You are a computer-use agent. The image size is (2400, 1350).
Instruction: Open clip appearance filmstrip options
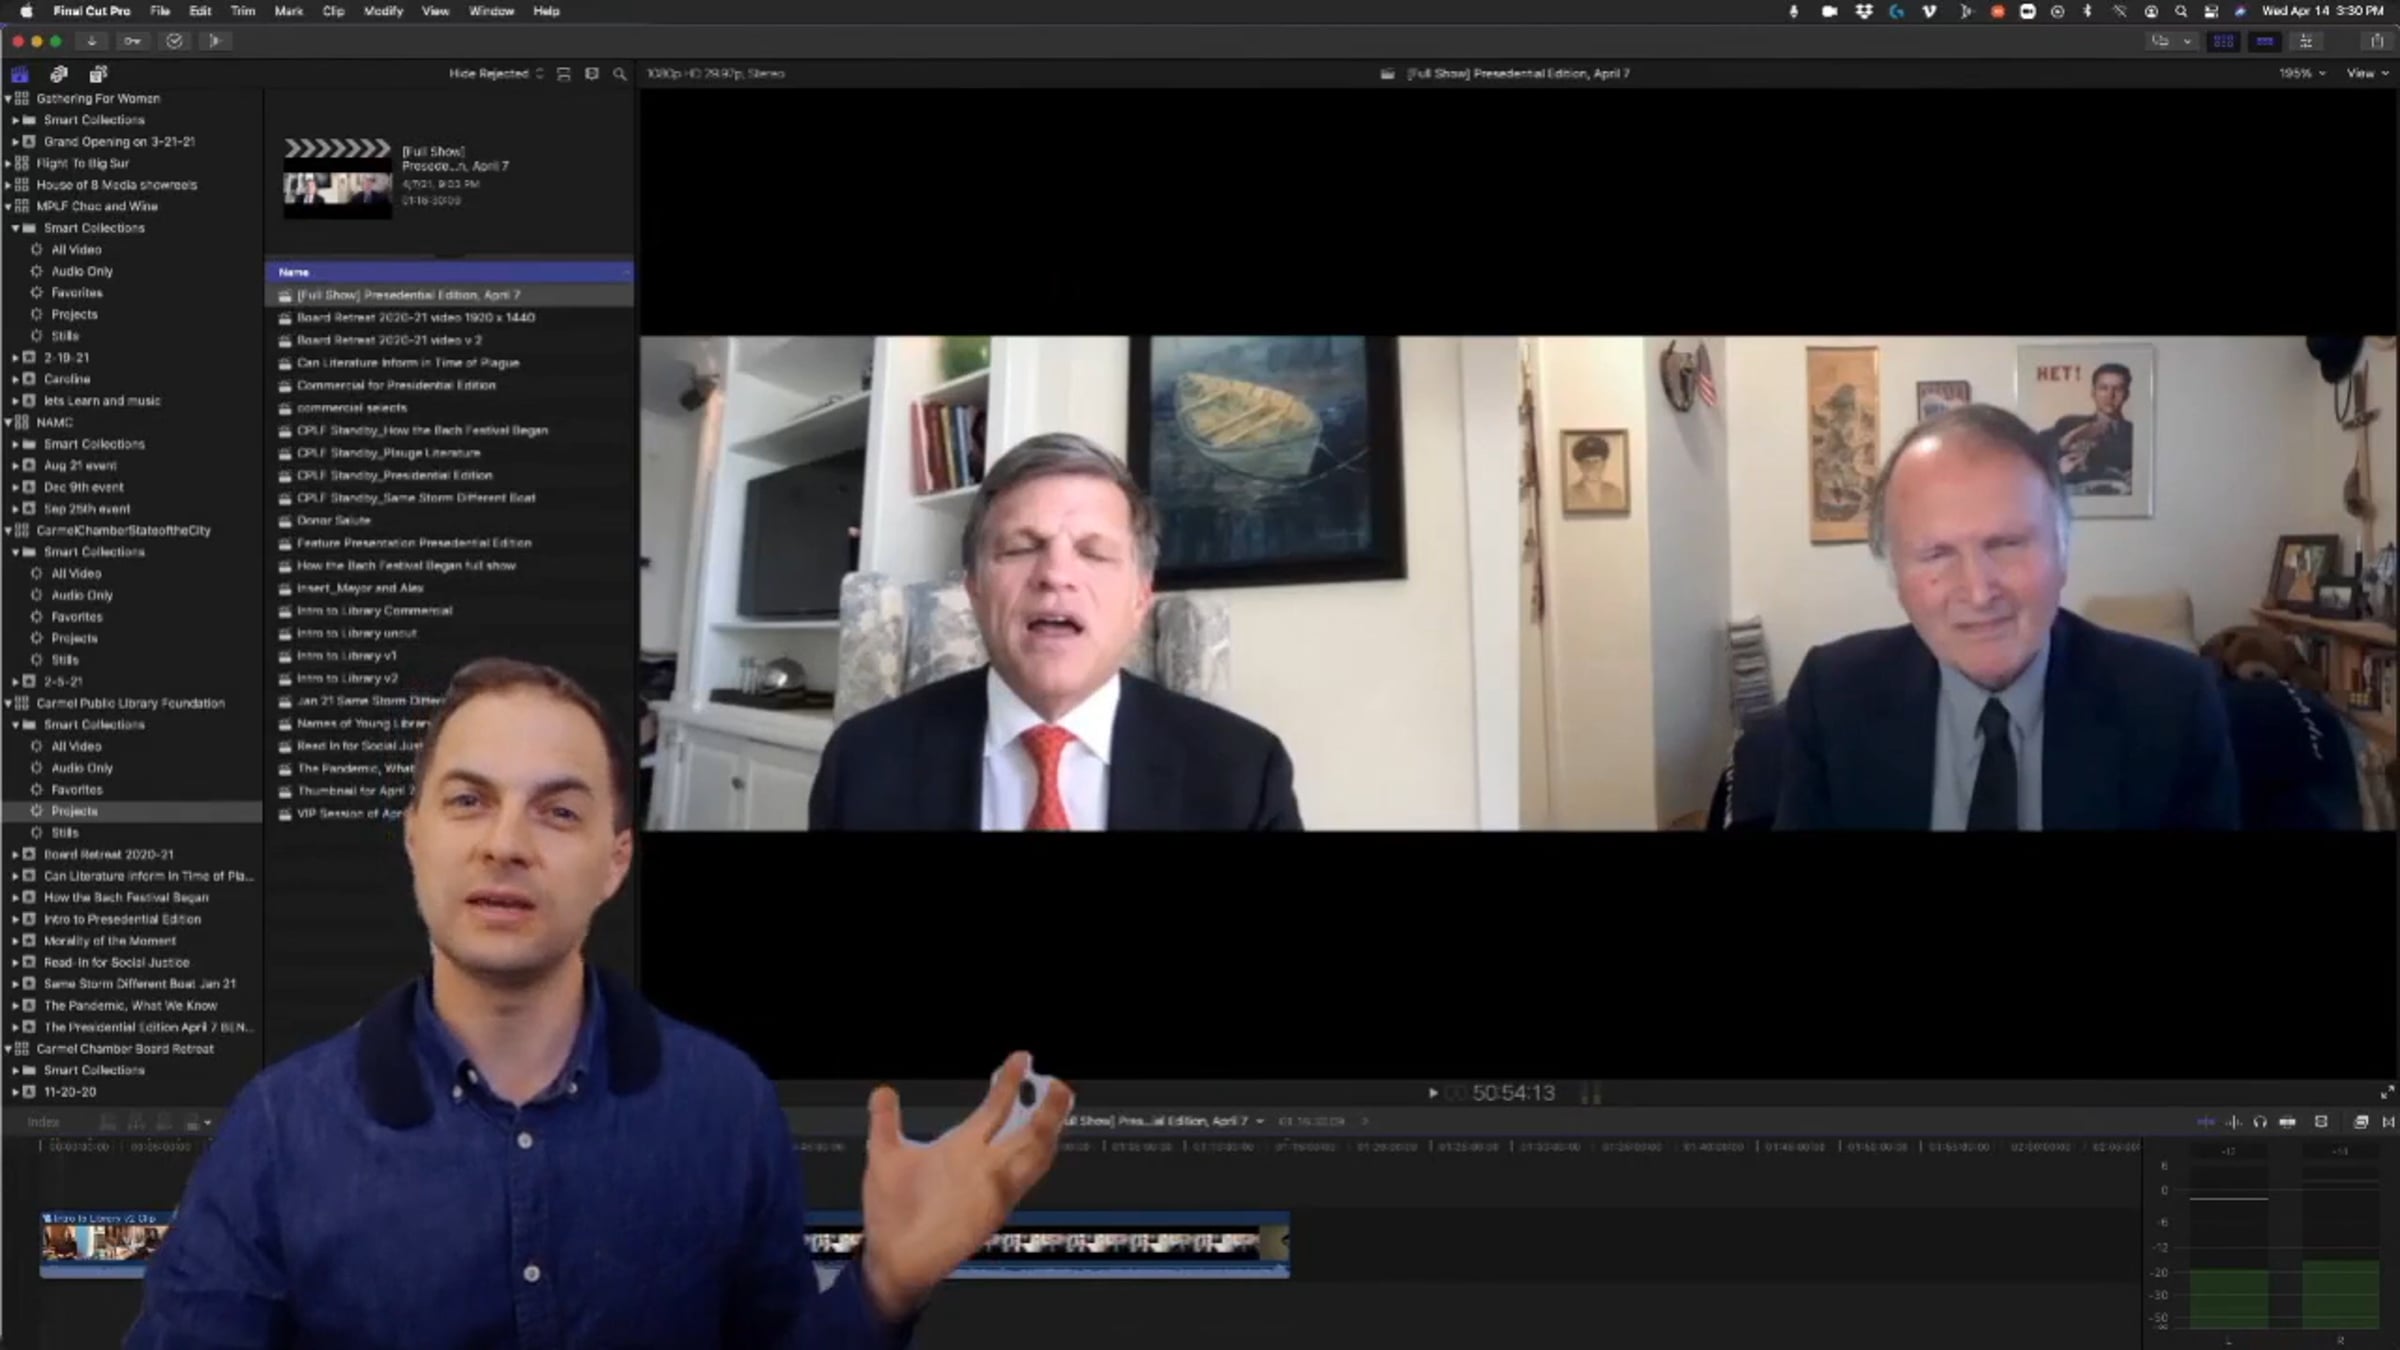(592, 74)
